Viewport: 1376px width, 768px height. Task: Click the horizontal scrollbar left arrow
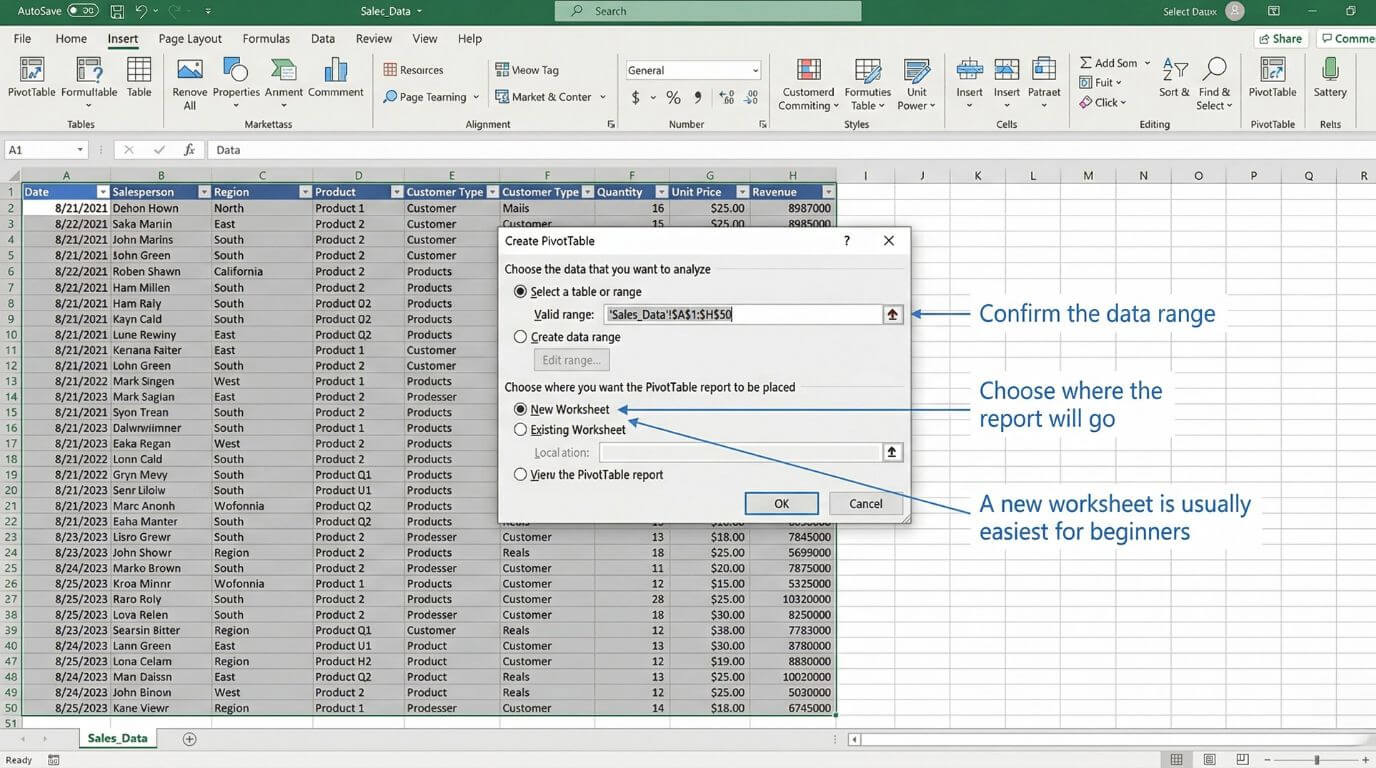(853, 739)
